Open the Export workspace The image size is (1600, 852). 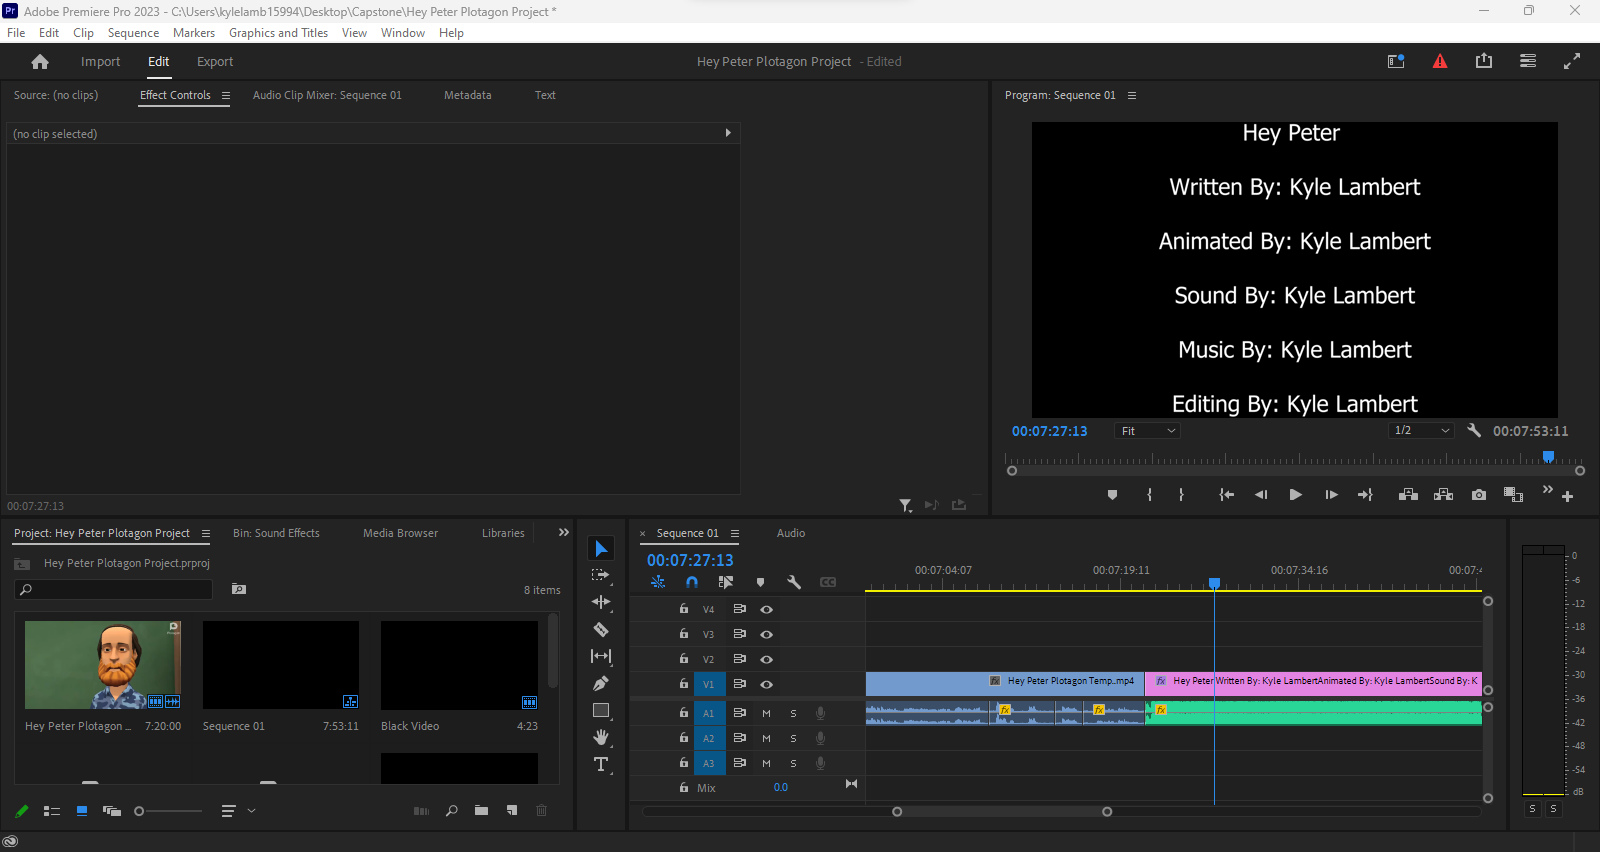coord(215,62)
